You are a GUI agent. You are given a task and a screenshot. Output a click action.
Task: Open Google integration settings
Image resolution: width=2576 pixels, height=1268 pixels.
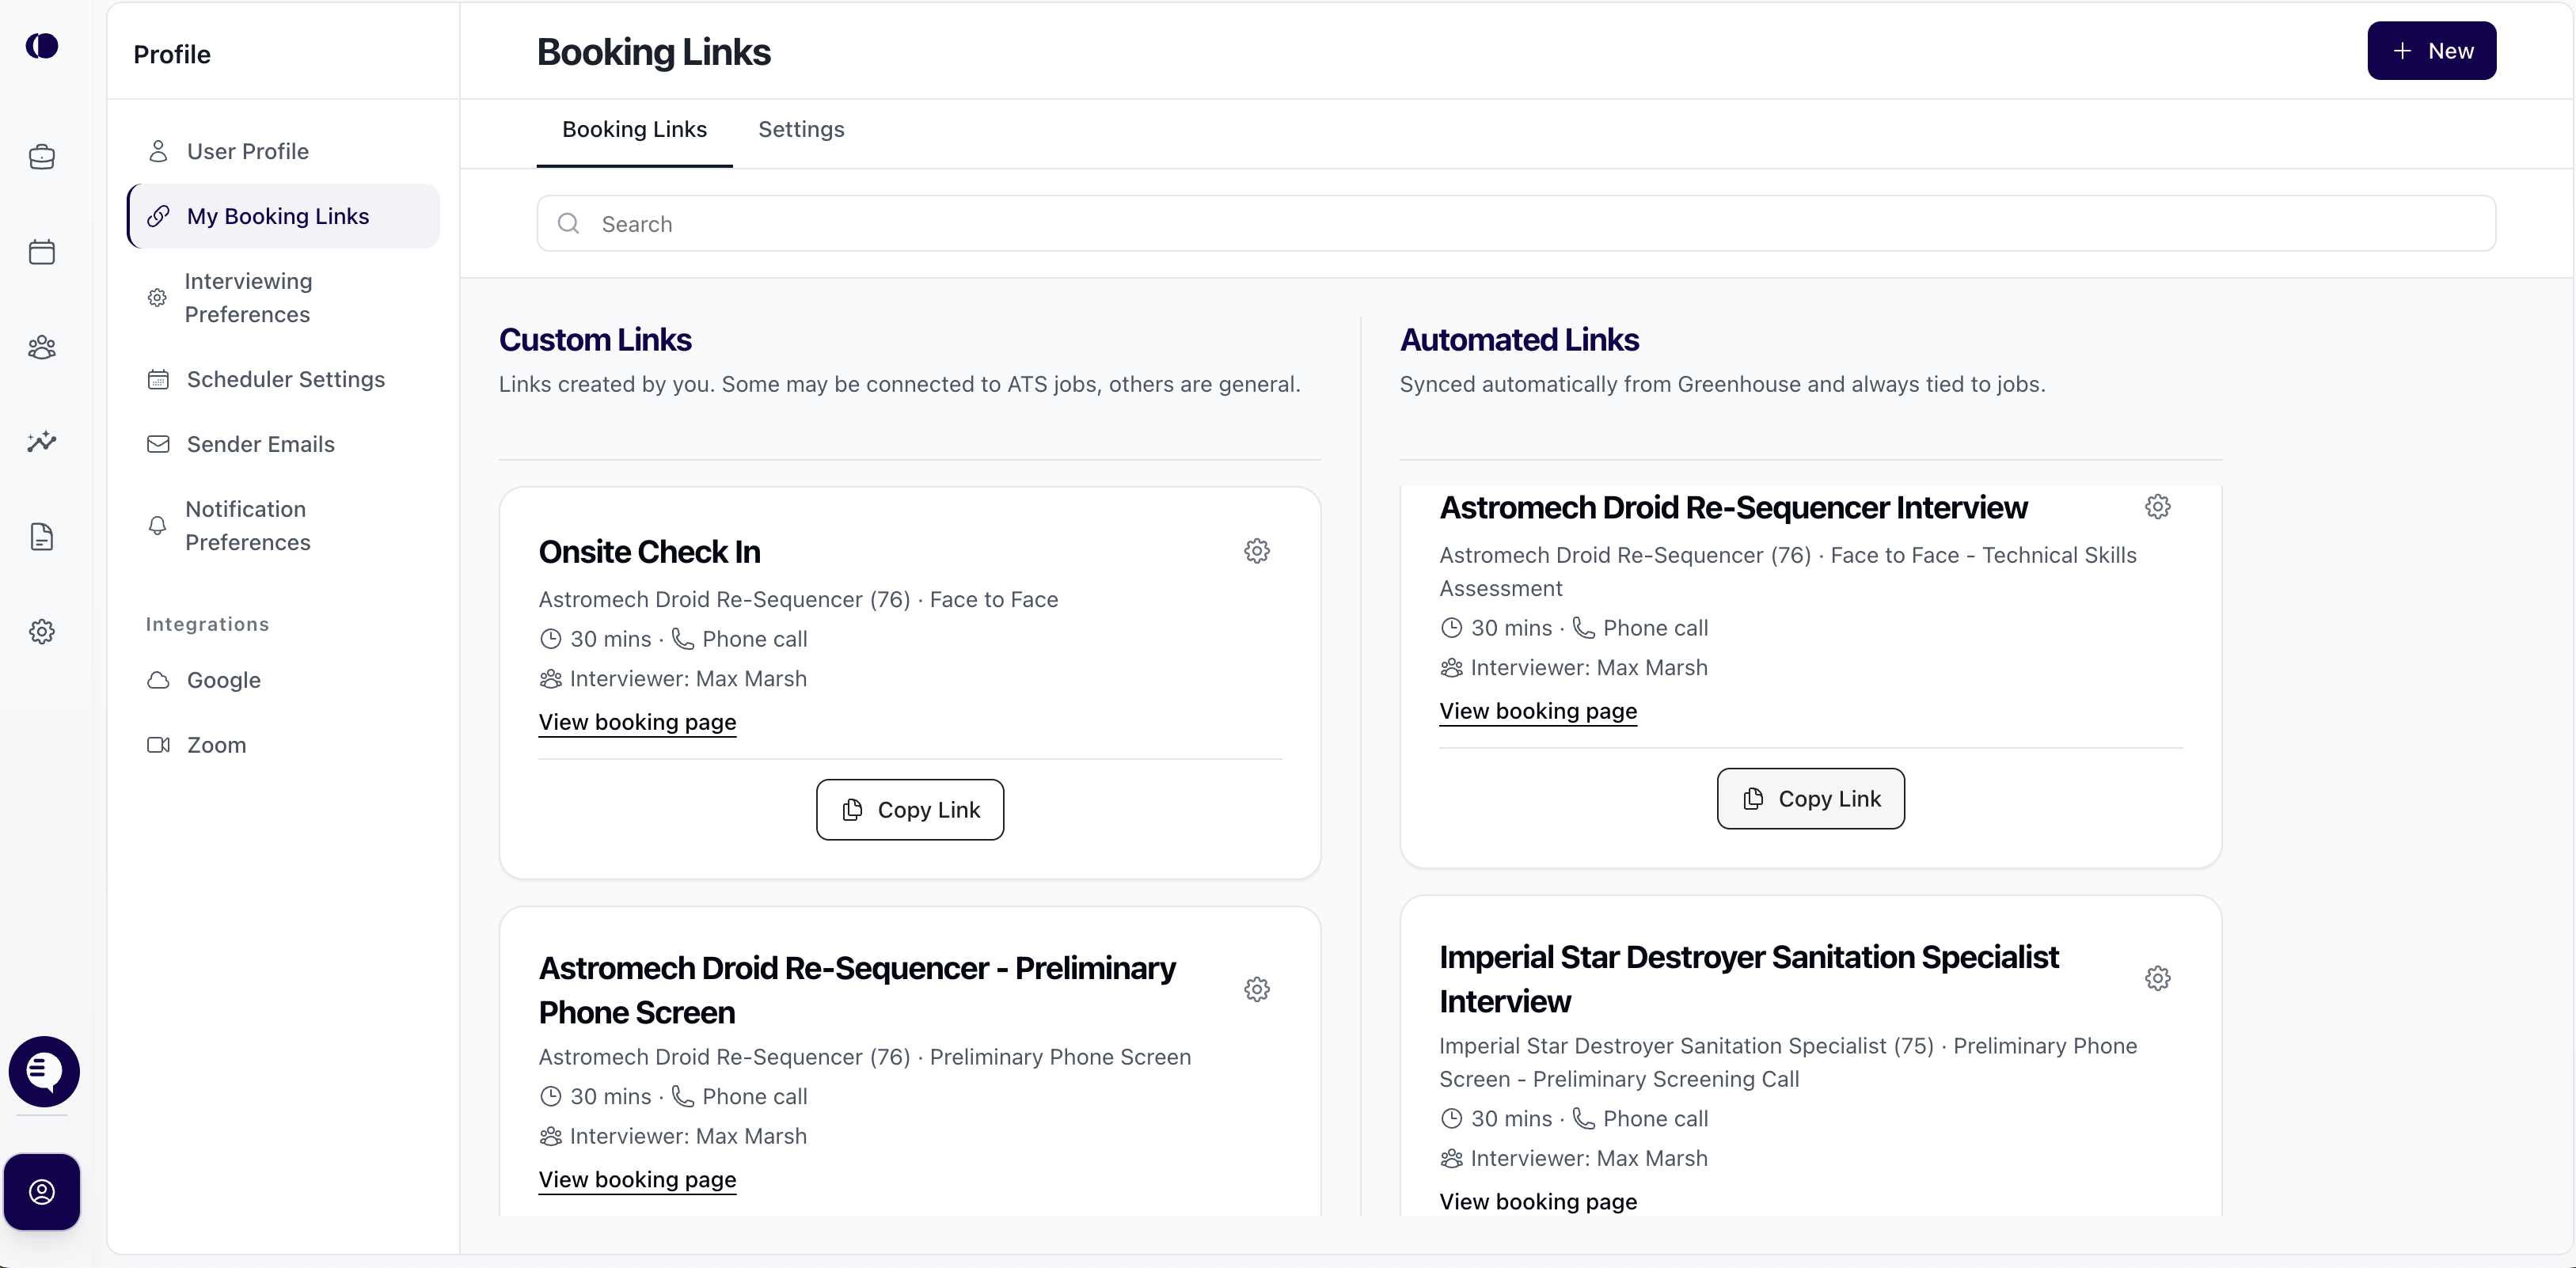pyautogui.click(x=283, y=680)
